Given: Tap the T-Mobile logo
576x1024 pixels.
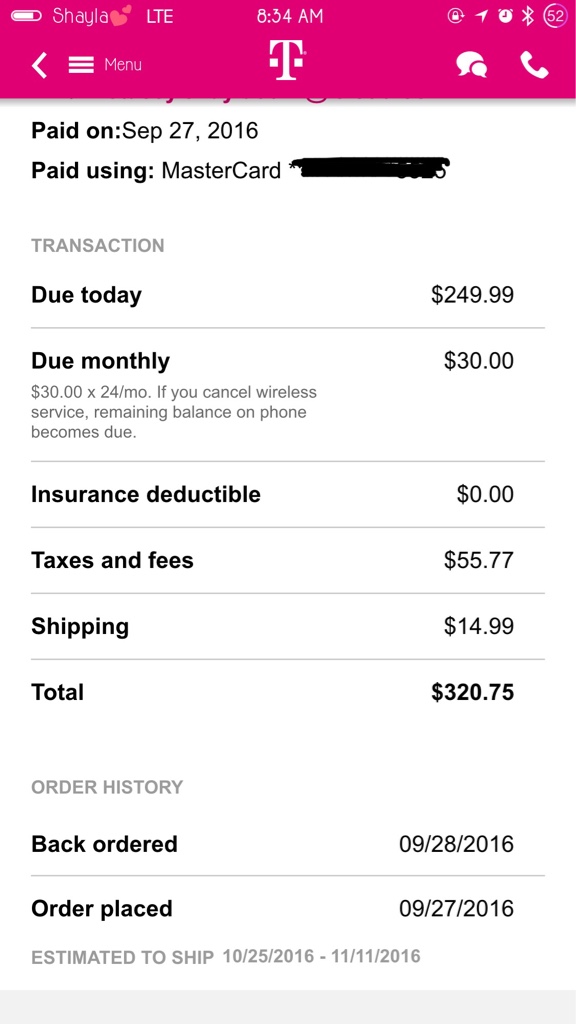Looking at the screenshot, I should [x=287, y=61].
